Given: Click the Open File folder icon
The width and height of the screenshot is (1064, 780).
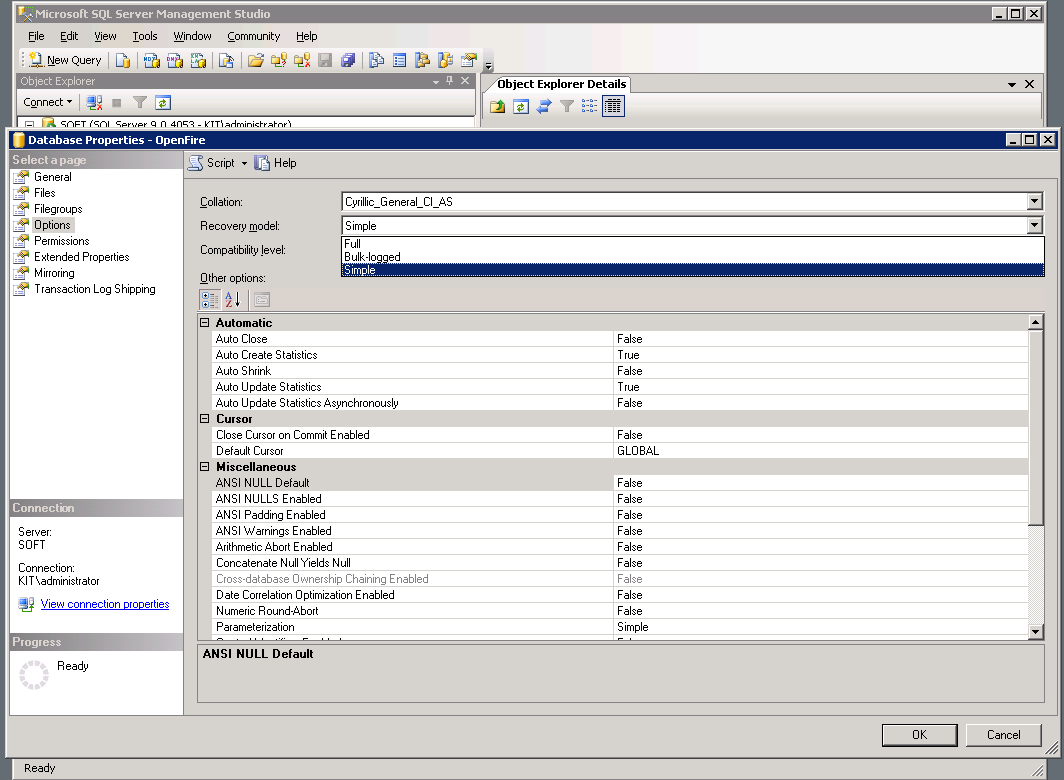Looking at the screenshot, I should point(256,60).
